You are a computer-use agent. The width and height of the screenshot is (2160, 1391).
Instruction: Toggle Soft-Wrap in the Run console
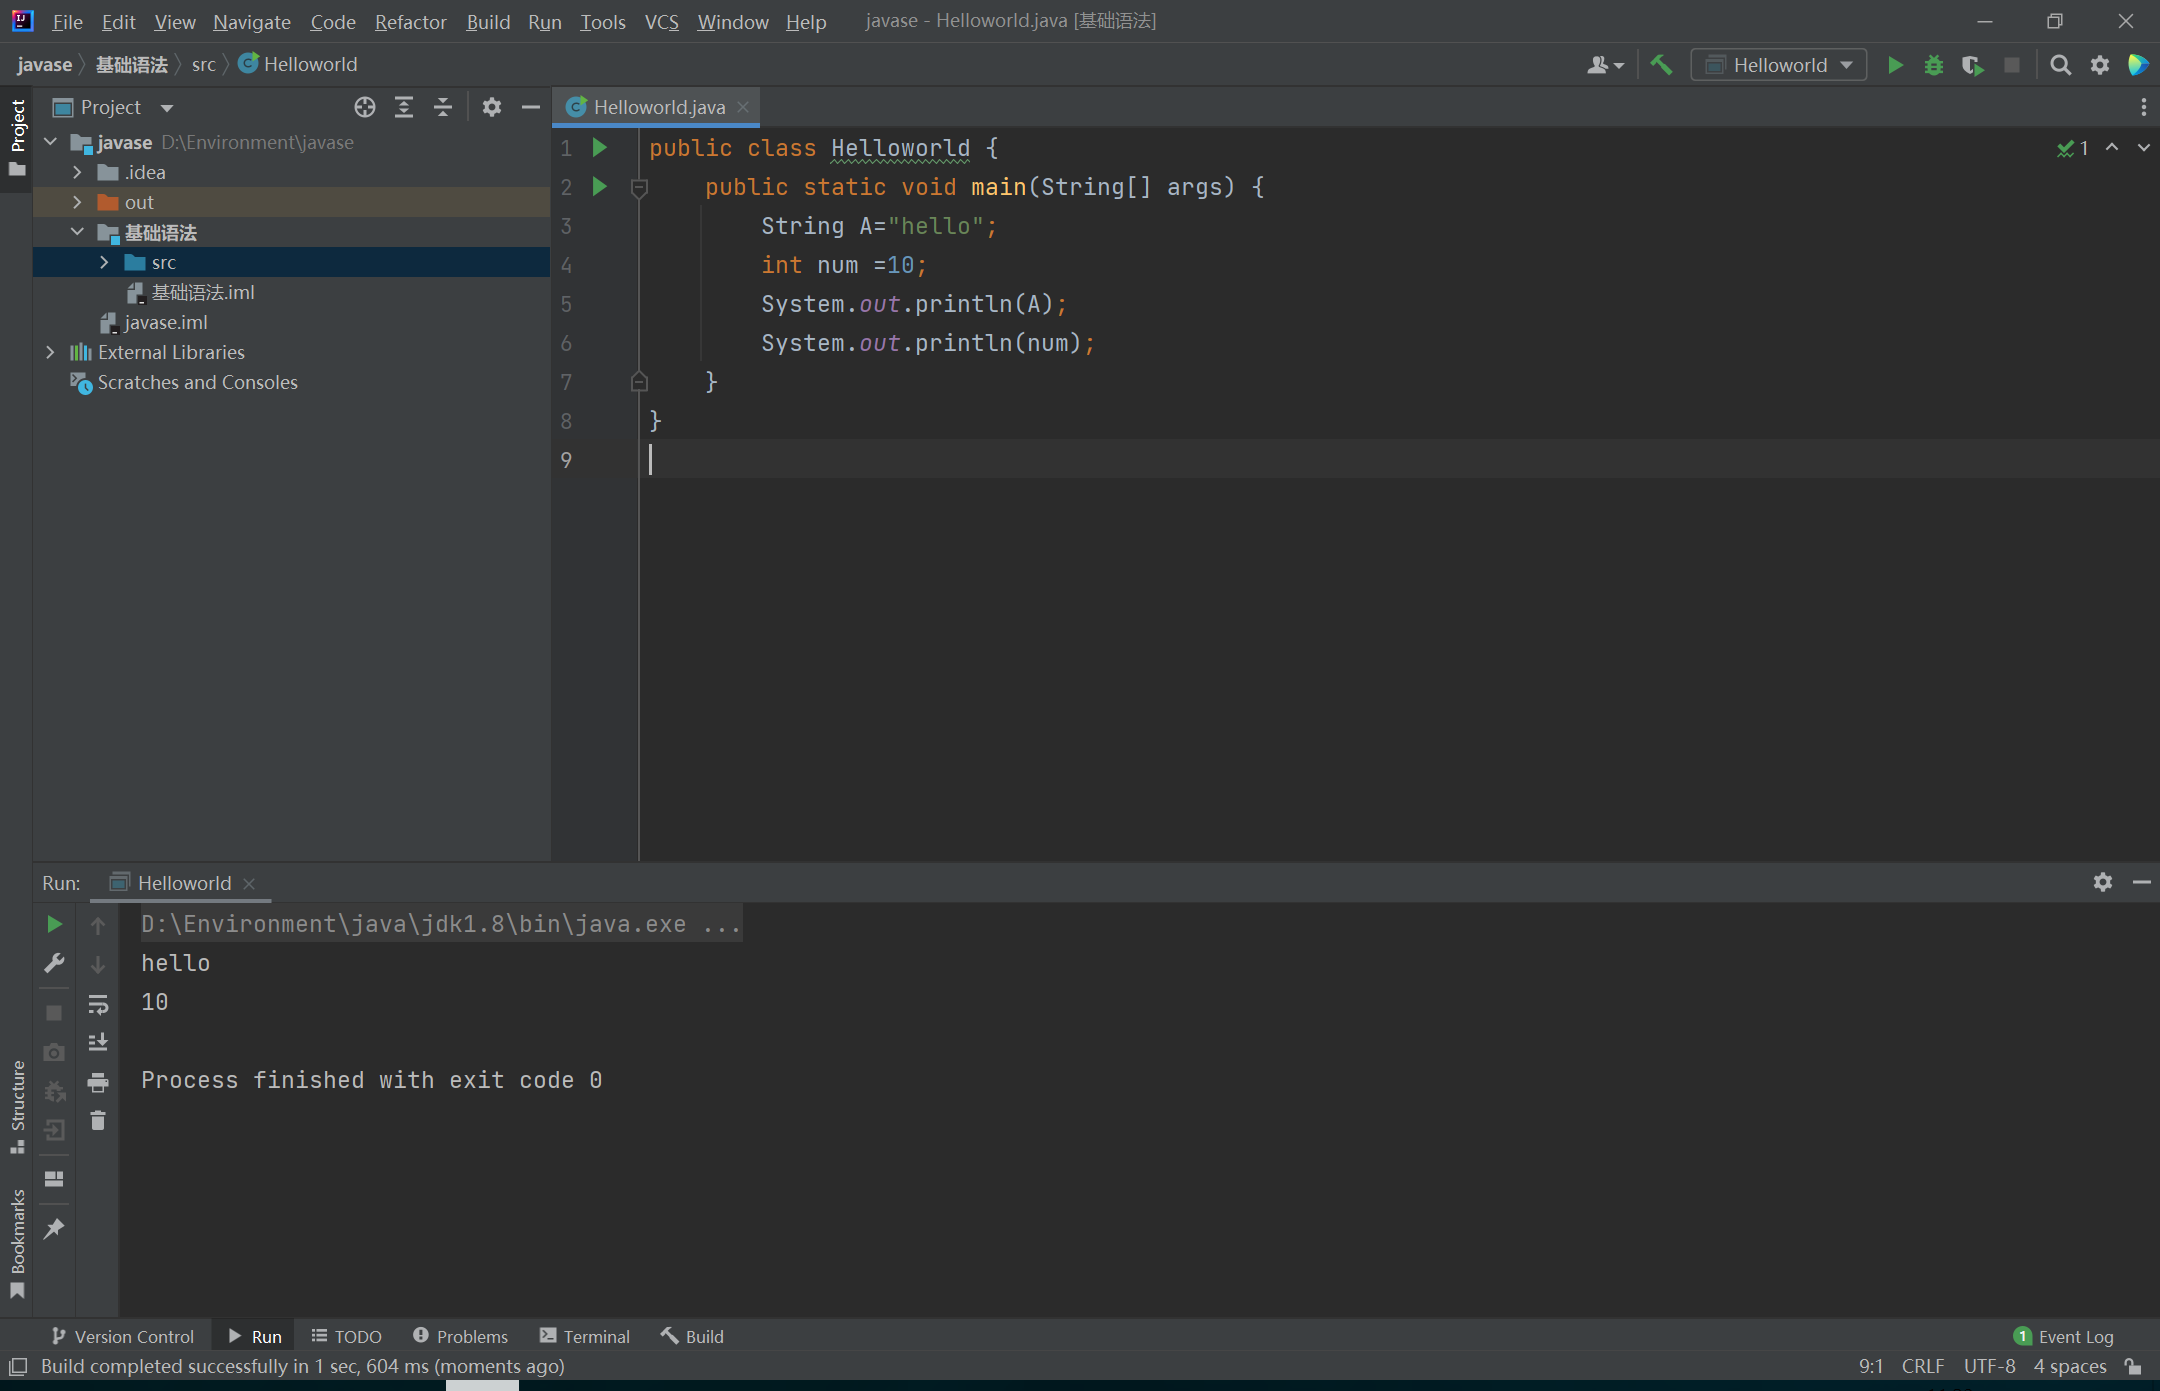tap(98, 1004)
